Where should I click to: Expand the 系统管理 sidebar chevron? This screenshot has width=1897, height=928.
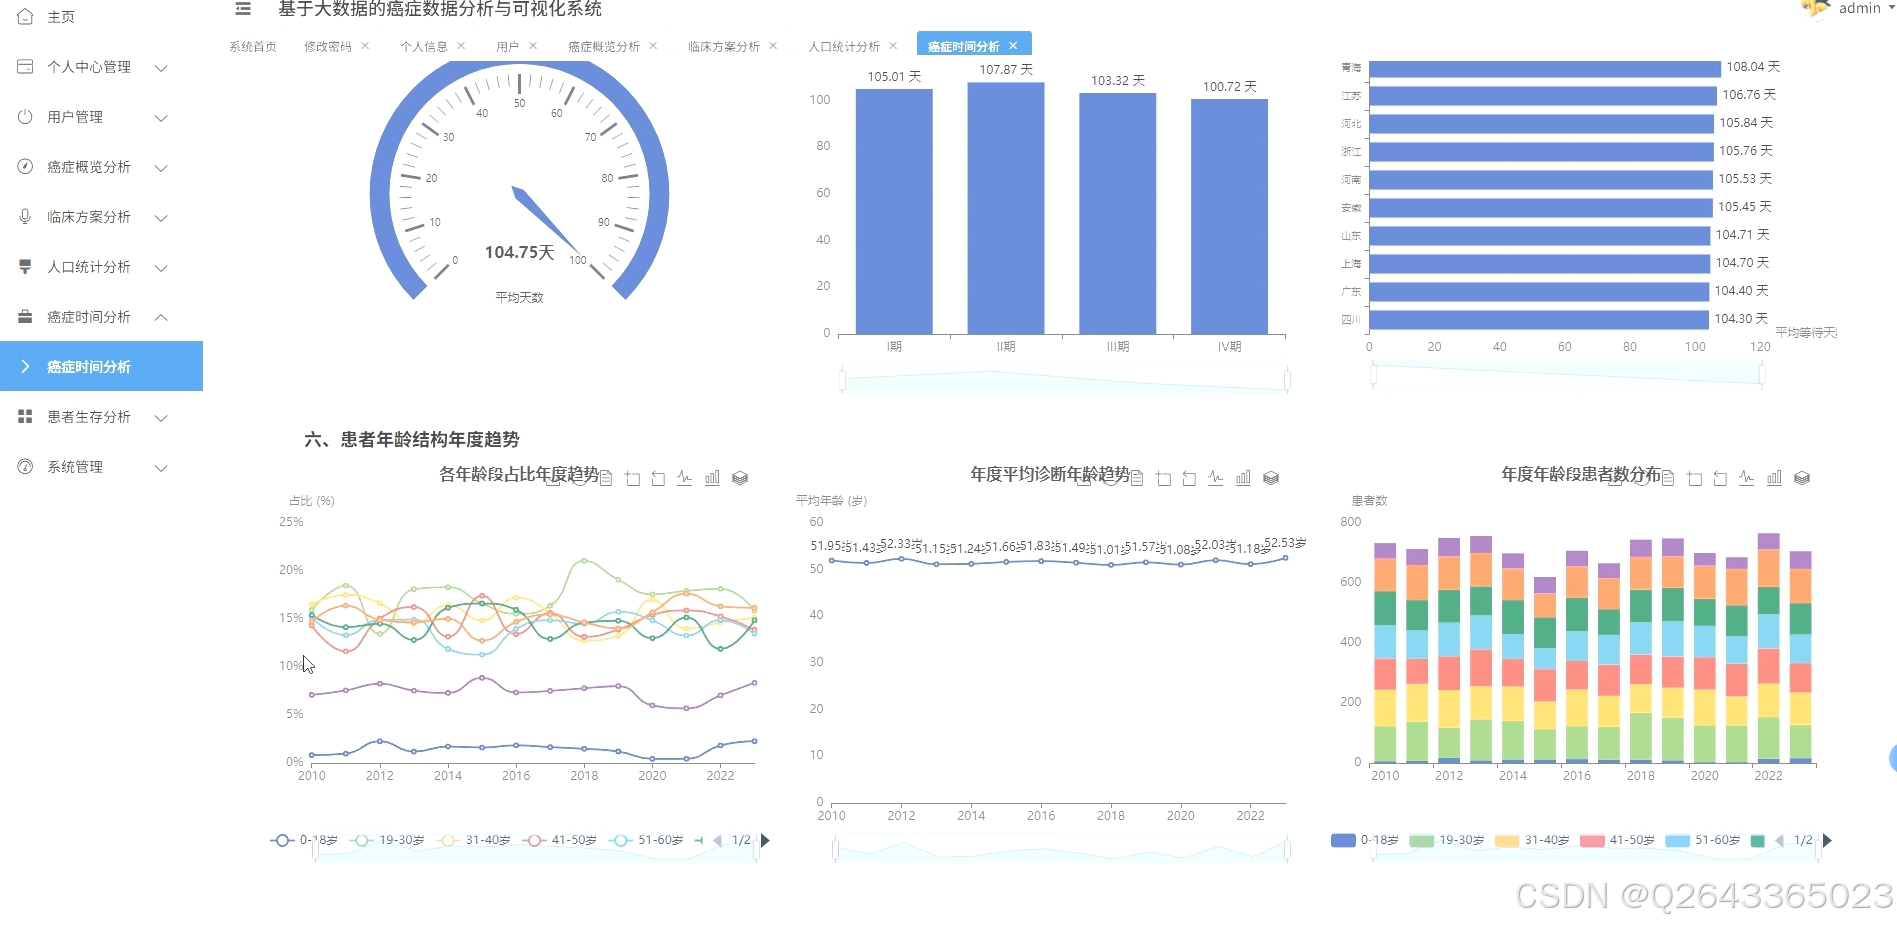click(x=161, y=468)
